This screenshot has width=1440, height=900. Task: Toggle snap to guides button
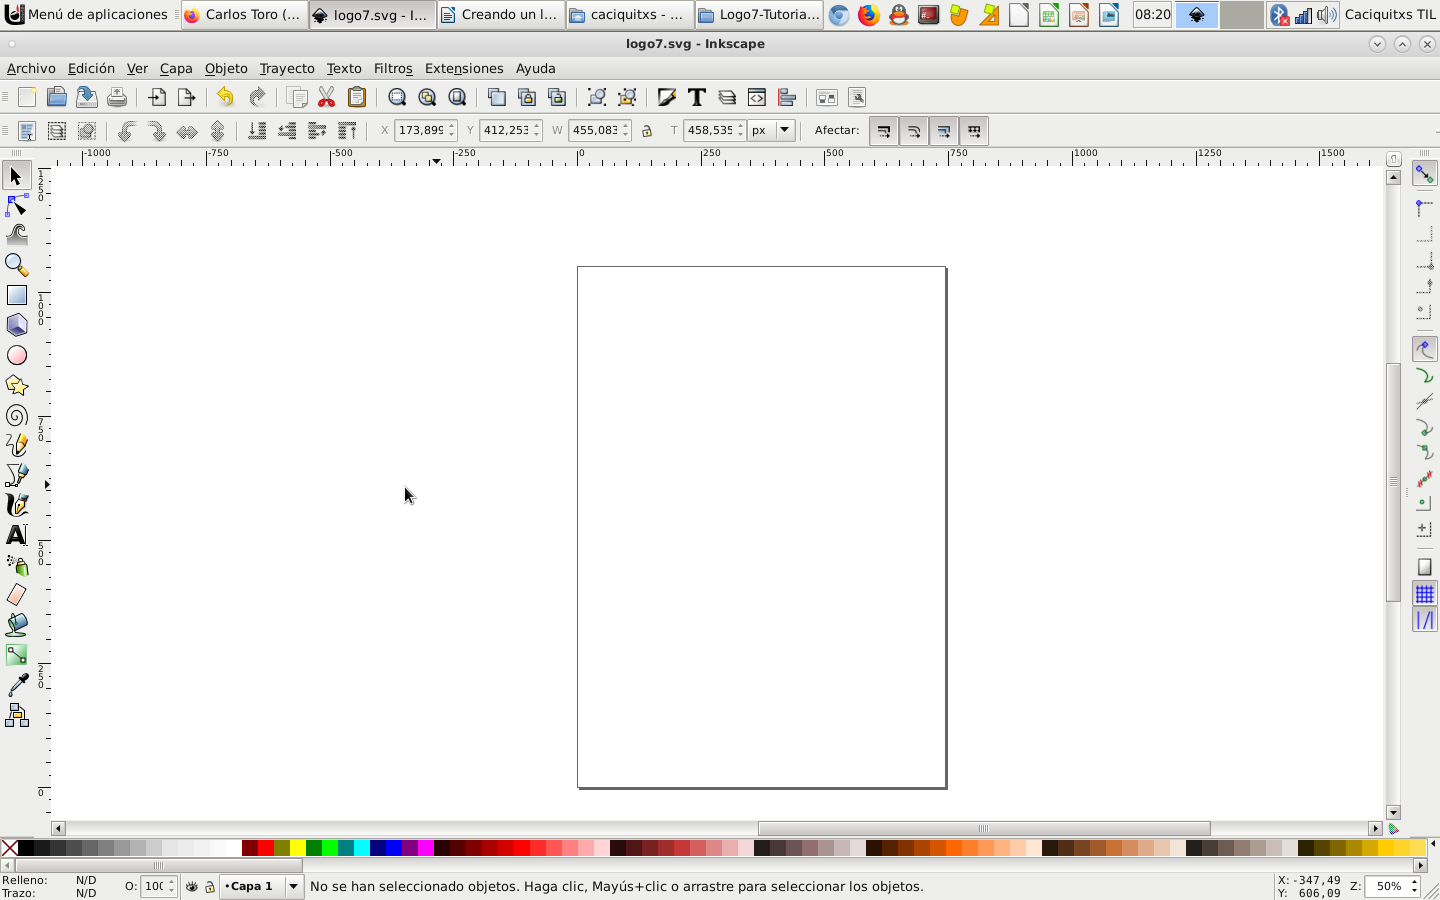tap(1424, 620)
